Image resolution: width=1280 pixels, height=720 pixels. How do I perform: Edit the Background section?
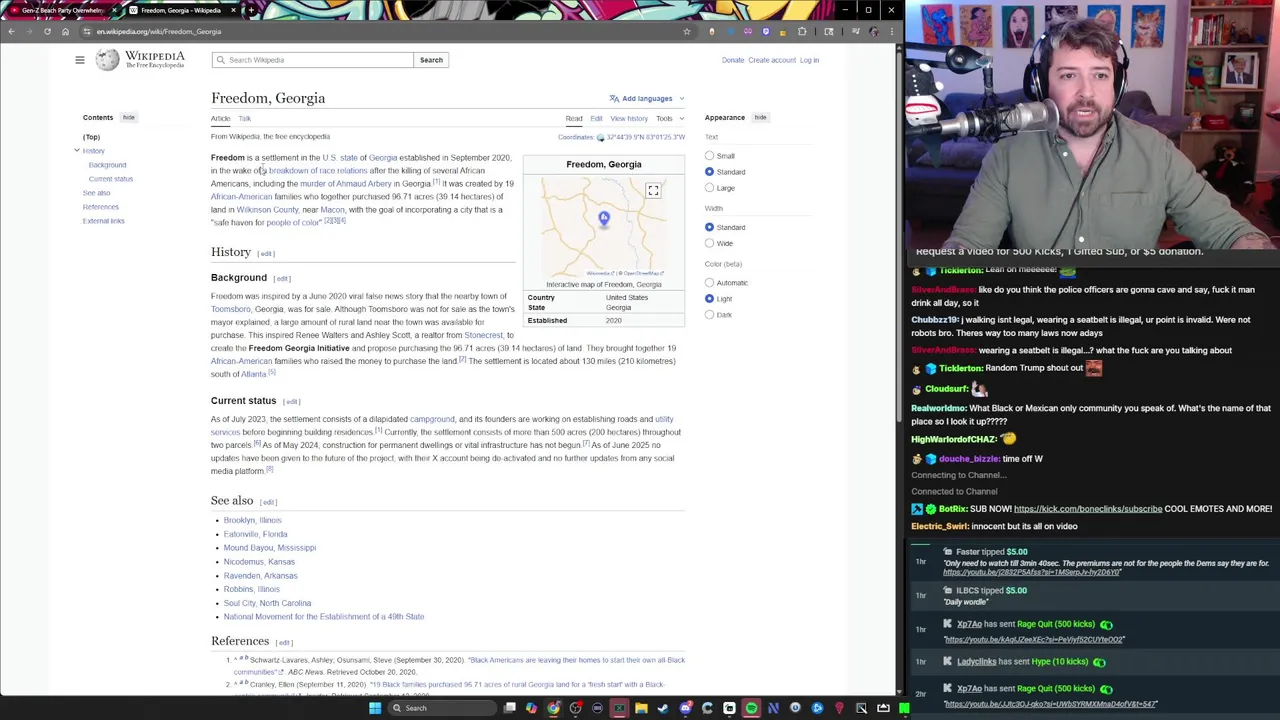coord(282,279)
